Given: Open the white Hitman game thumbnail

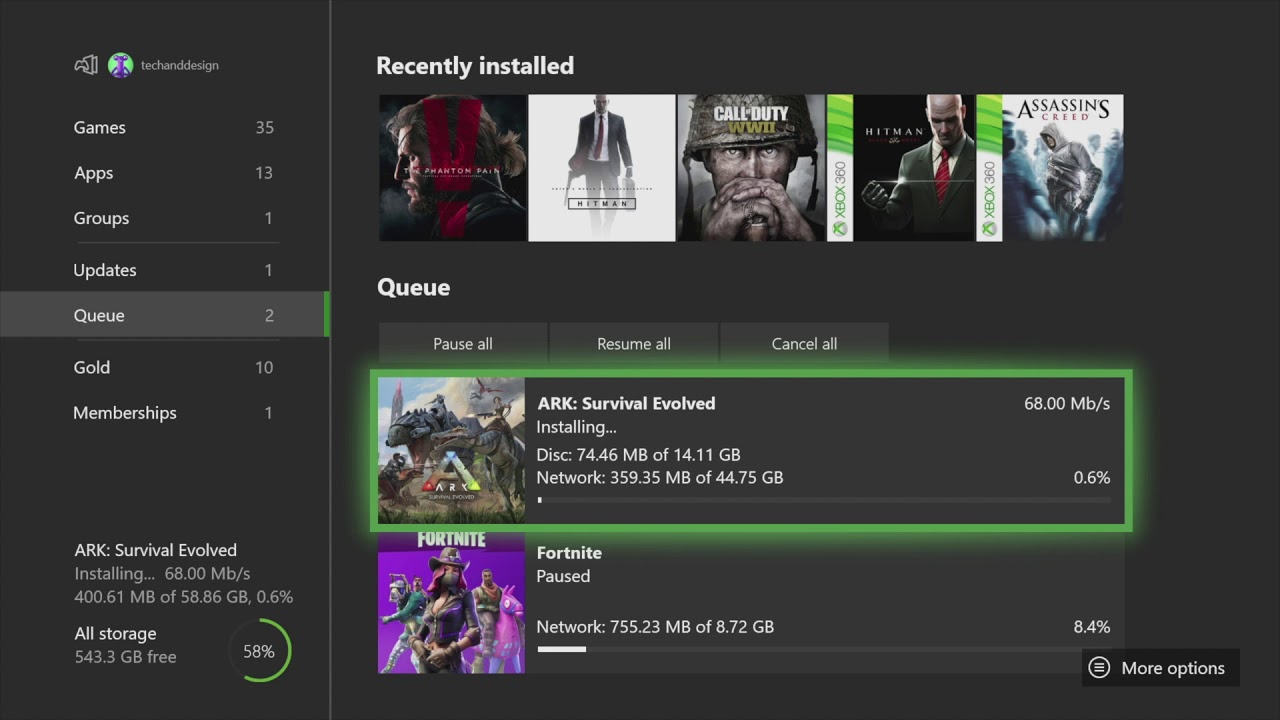Looking at the screenshot, I should (602, 168).
